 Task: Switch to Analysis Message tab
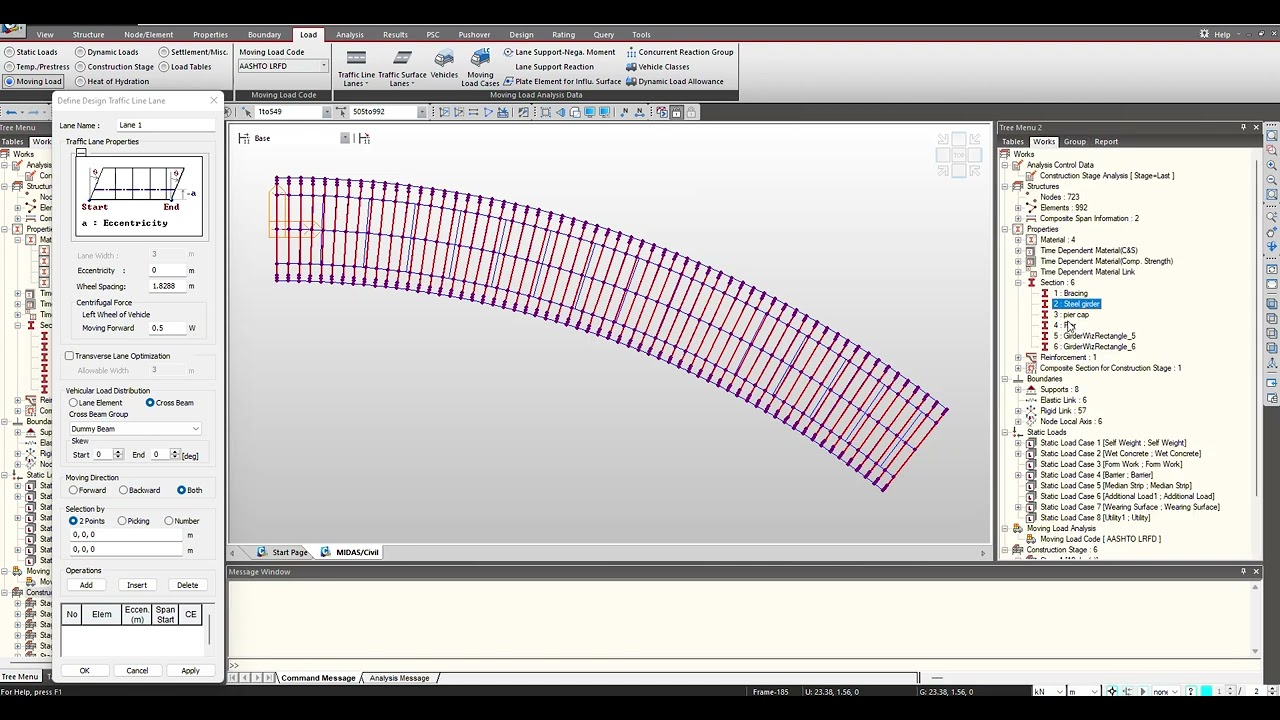click(x=399, y=678)
